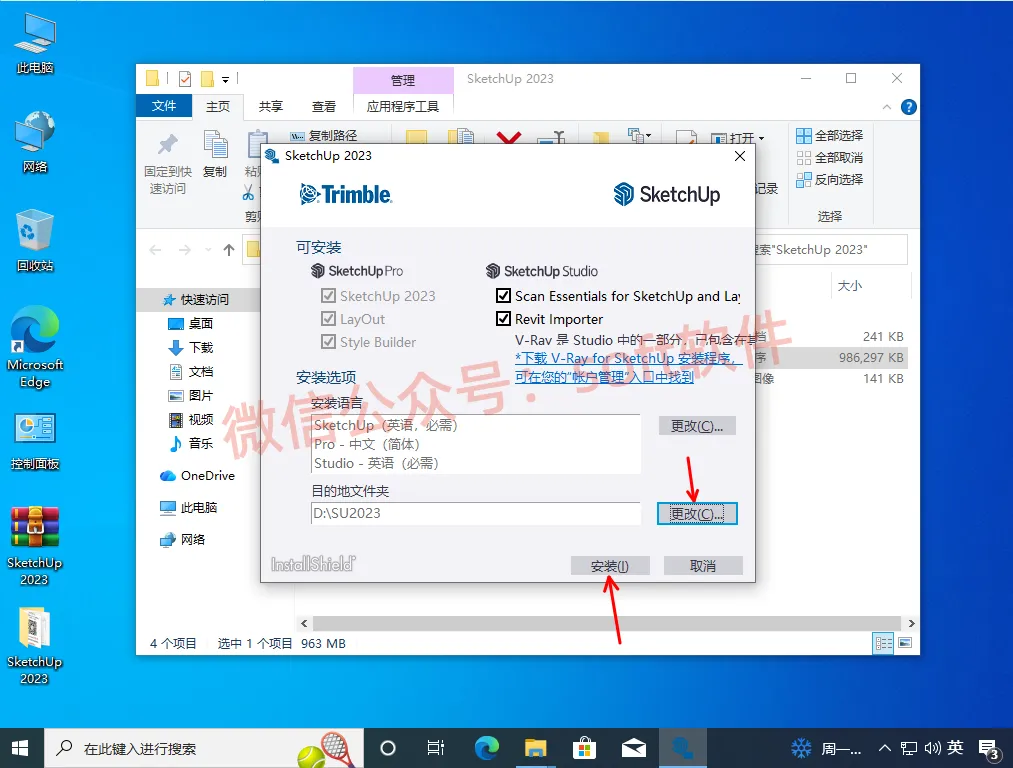Click the Explorer back navigation arrow
The image size is (1013, 768).
point(155,250)
